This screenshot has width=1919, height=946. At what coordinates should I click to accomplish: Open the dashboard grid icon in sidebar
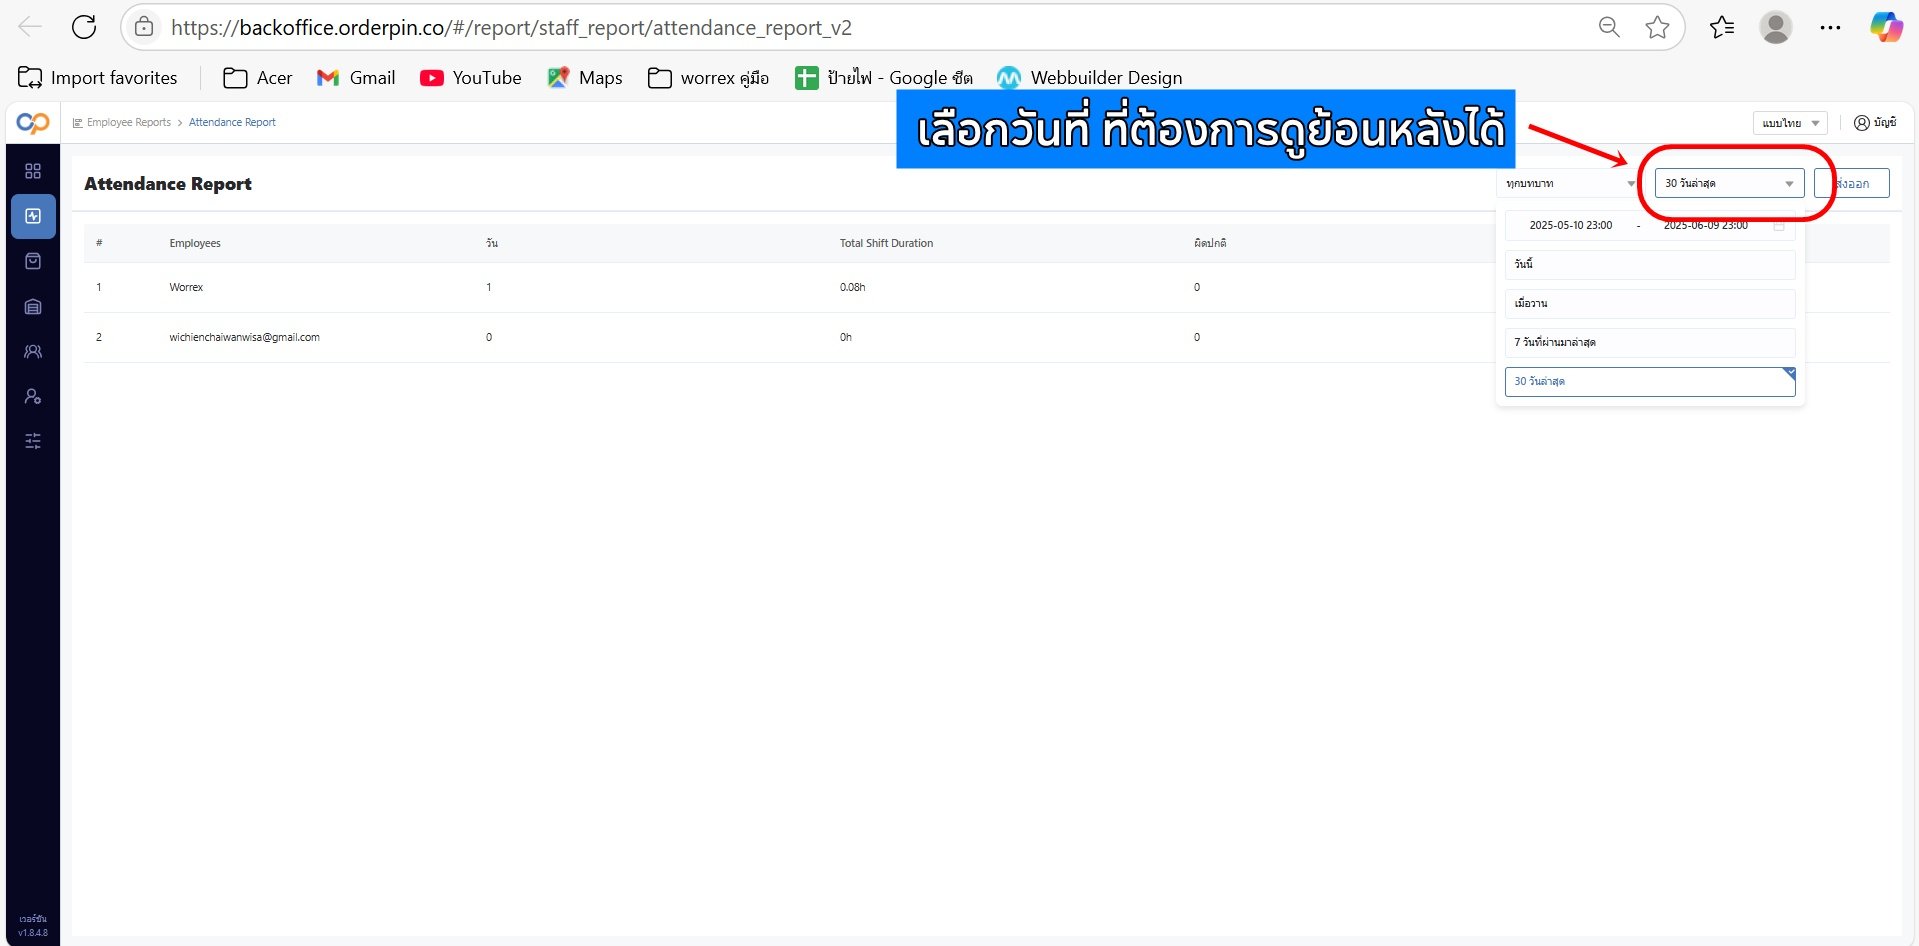[x=33, y=171]
